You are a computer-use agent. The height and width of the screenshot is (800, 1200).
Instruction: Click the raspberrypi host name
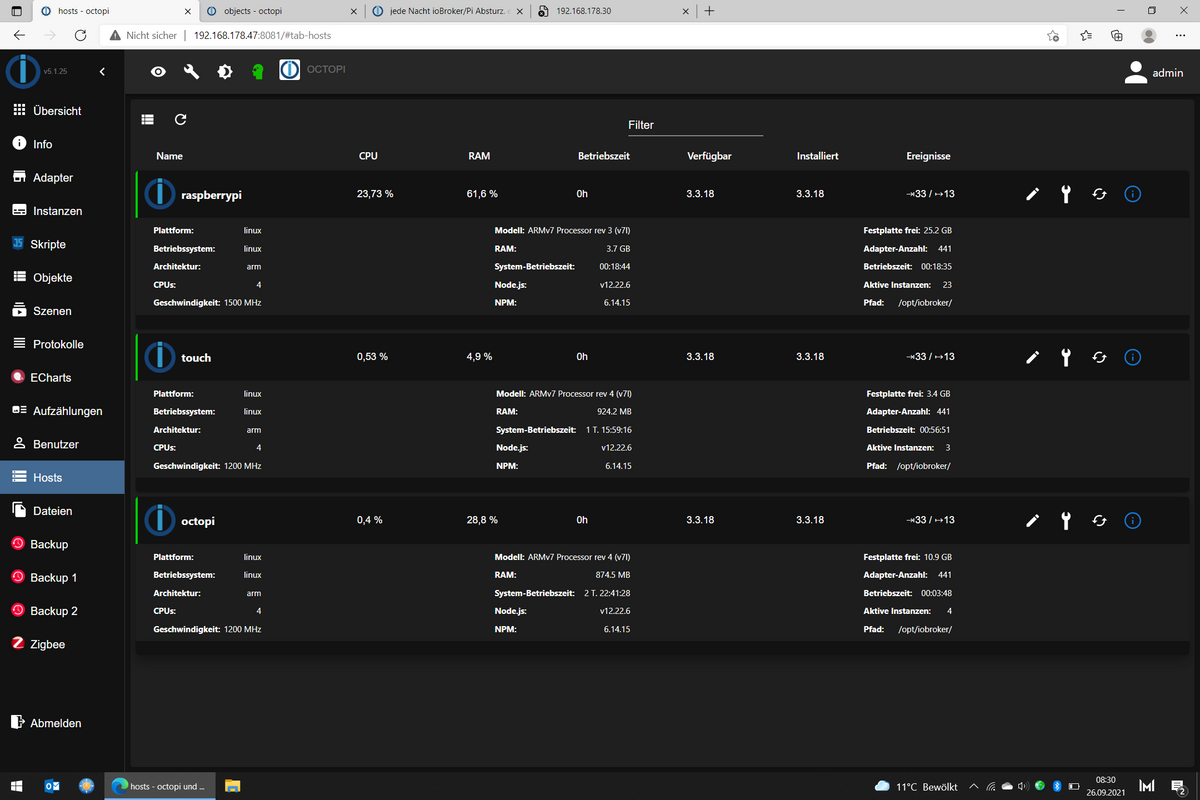211,194
